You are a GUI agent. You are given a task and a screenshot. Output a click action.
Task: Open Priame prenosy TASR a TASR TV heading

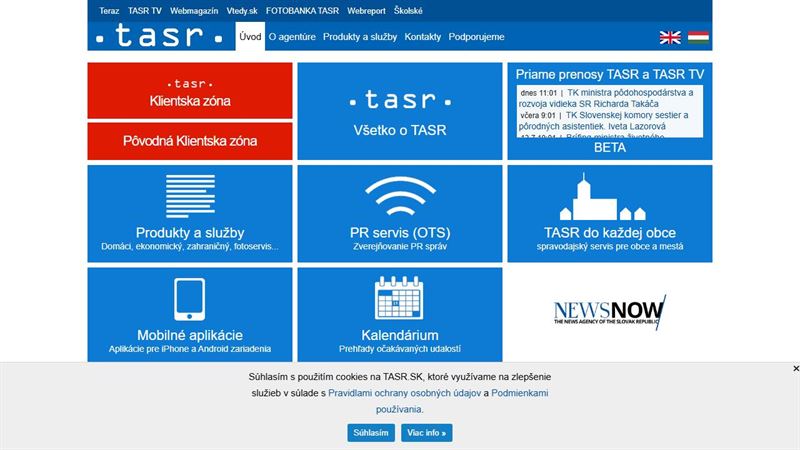pyautogui.click(x=610, y=74)
